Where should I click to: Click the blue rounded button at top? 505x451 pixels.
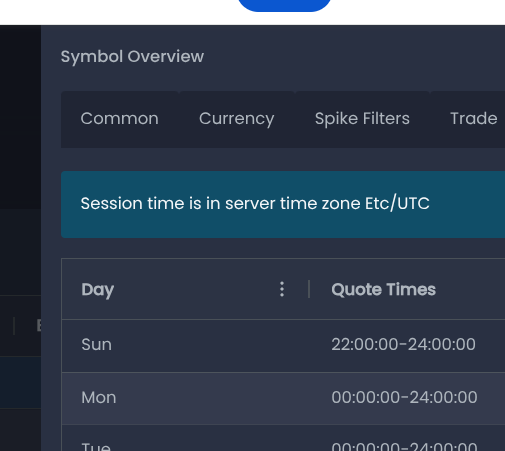coord(284,5)
